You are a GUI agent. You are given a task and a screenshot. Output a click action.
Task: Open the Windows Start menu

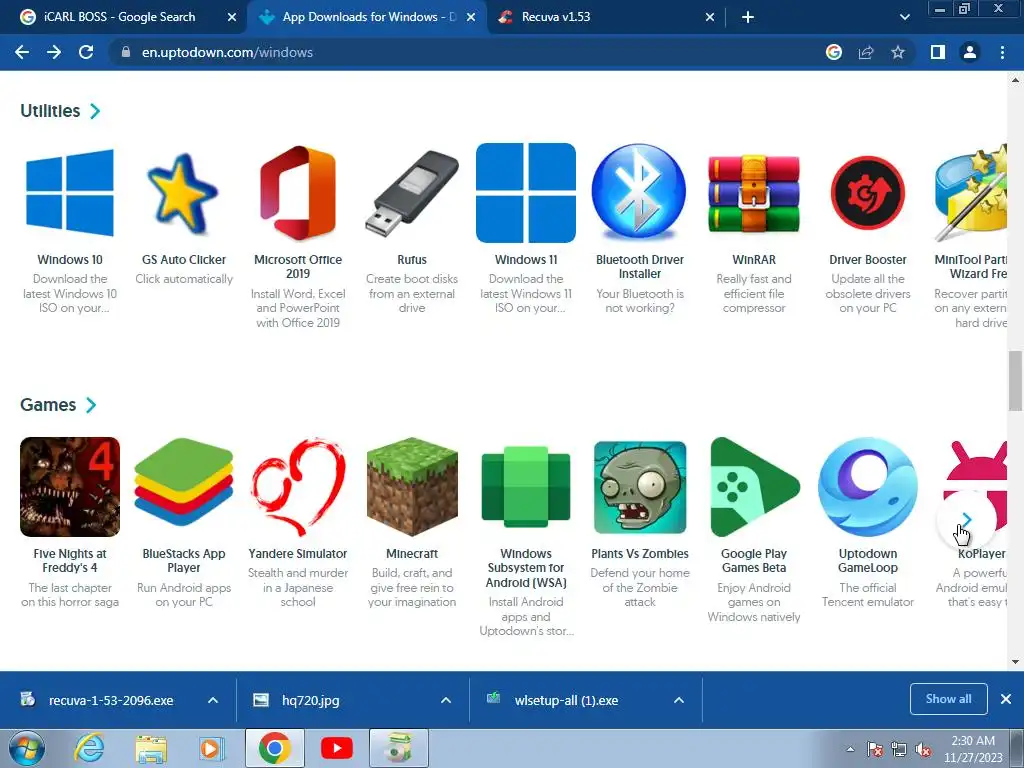(x=26, y=748)
